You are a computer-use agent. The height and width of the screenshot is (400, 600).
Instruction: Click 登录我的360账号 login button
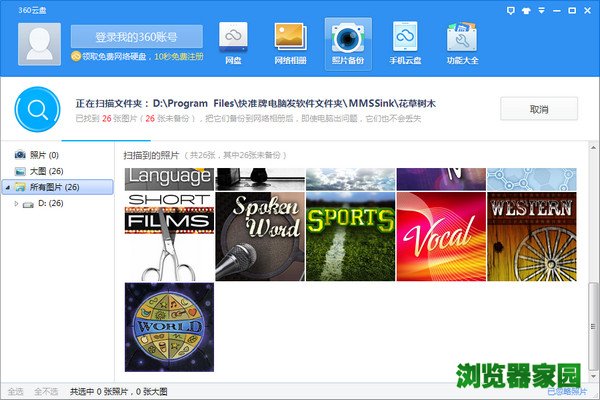point(136,37)
